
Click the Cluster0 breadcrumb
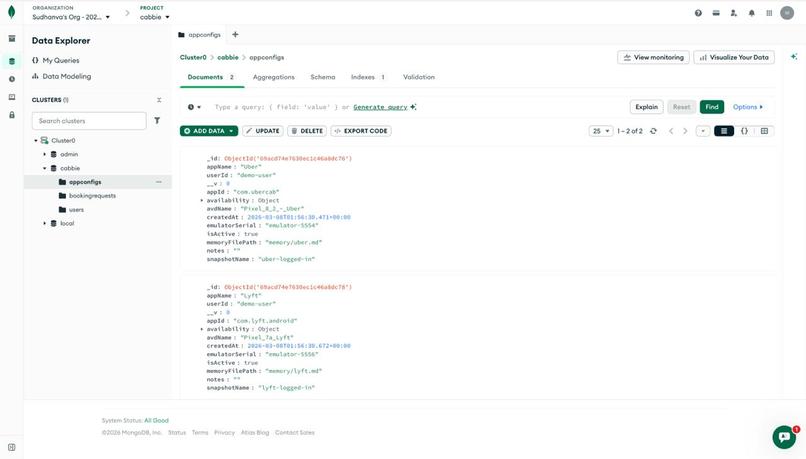coord(193,58)
